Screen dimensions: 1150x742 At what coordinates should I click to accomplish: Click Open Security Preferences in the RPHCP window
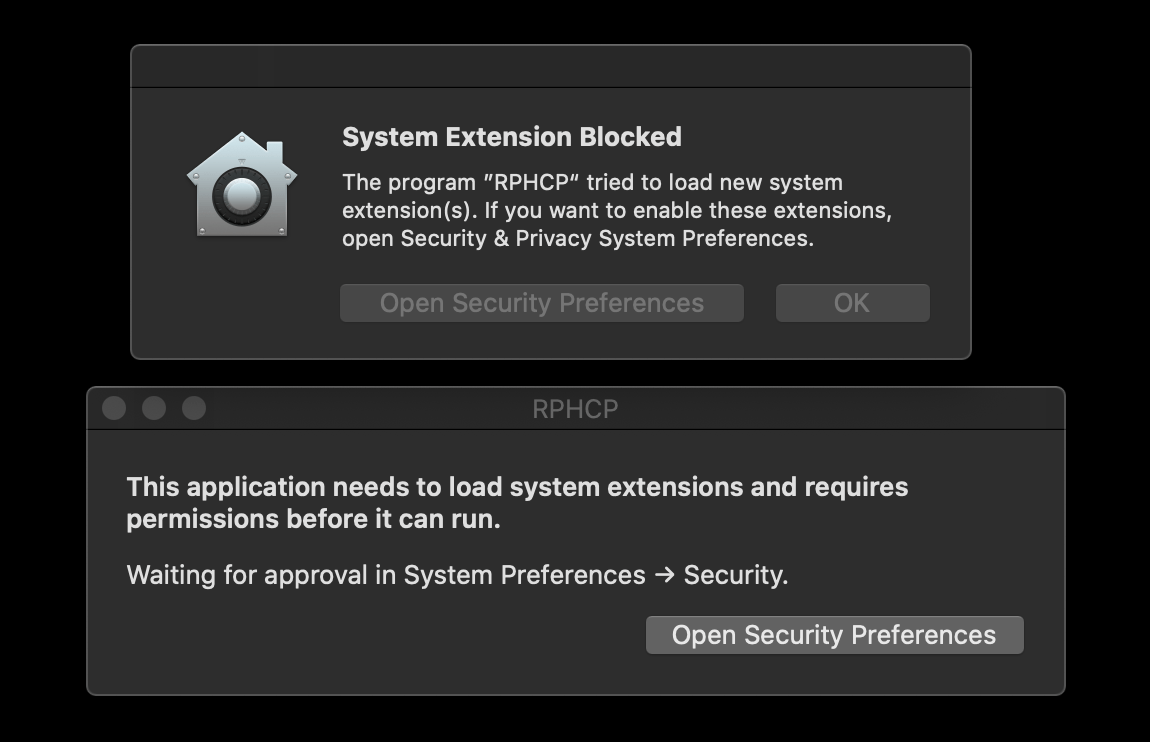(834, 634)
